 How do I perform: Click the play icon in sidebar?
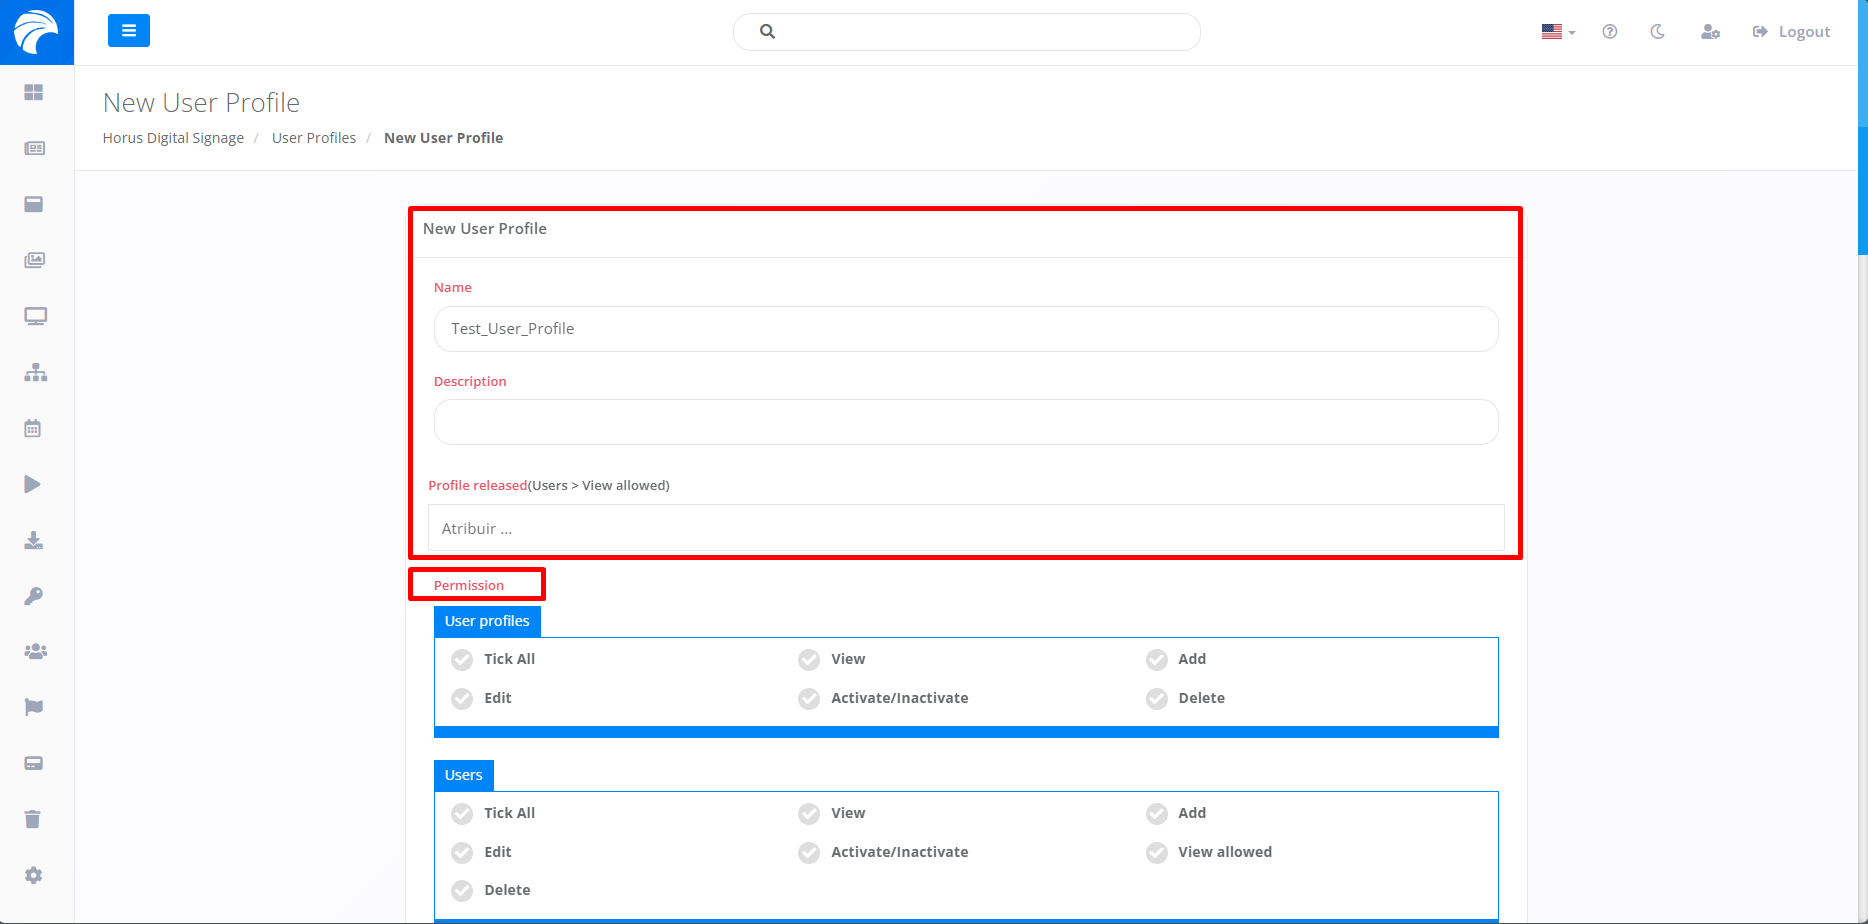tap(33, 485)
